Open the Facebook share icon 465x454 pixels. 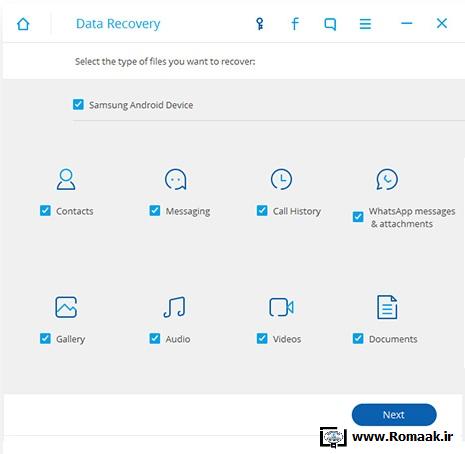295,24
